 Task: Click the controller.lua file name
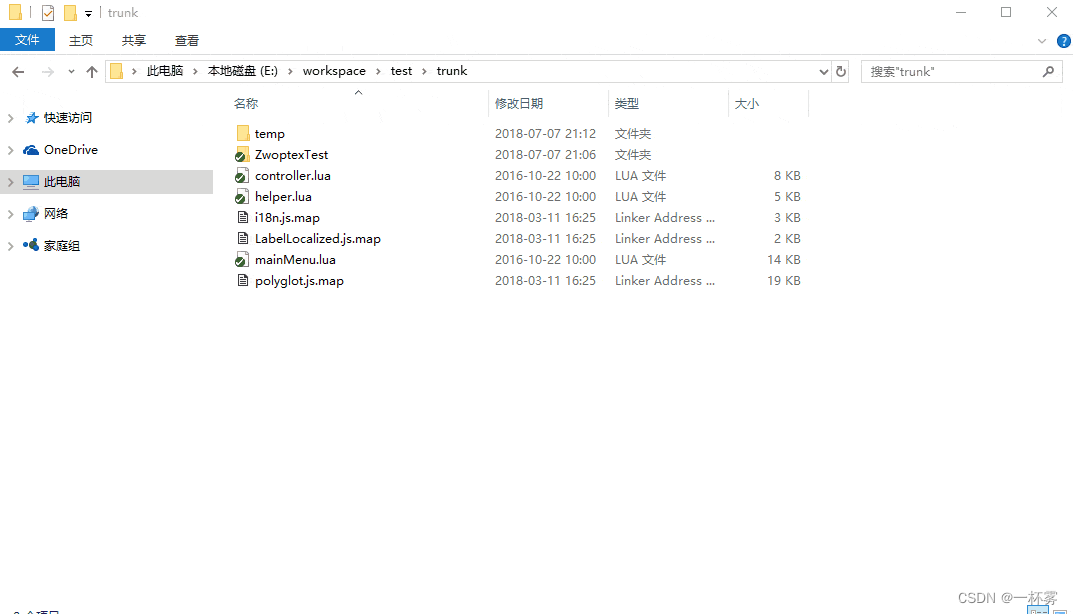click(293, 176)
